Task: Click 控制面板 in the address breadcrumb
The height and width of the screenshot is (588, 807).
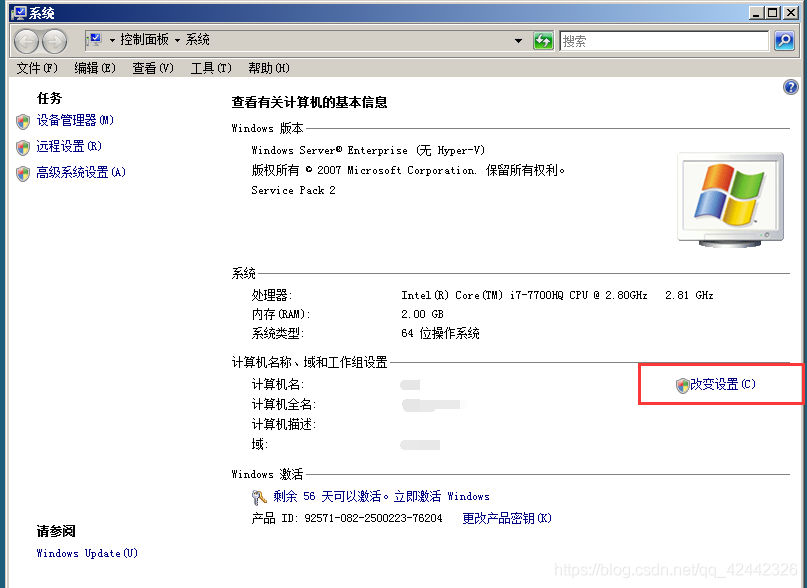Action: (x=145, y=40)
